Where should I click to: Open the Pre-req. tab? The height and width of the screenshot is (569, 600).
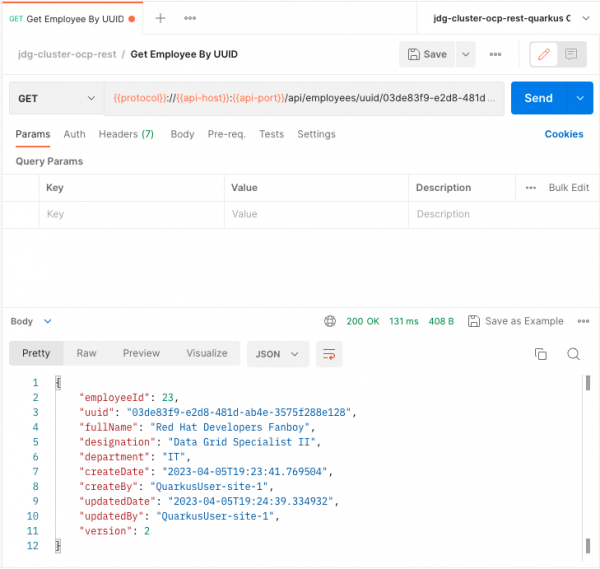226,134
